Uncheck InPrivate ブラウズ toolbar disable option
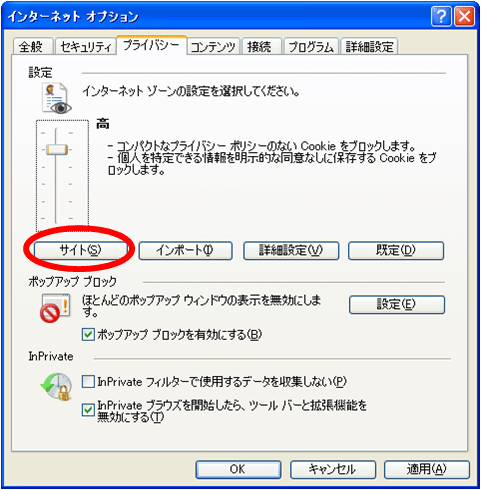Image resolution: width=481 pixels, height=490 pixels. pyautogui.click(x=88, y=410)
